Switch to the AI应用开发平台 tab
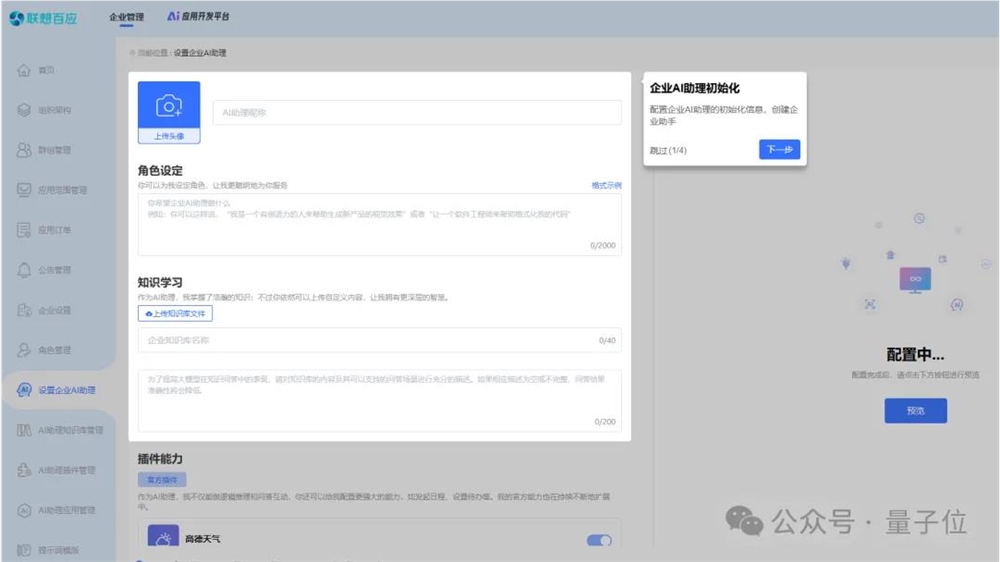 198,16
